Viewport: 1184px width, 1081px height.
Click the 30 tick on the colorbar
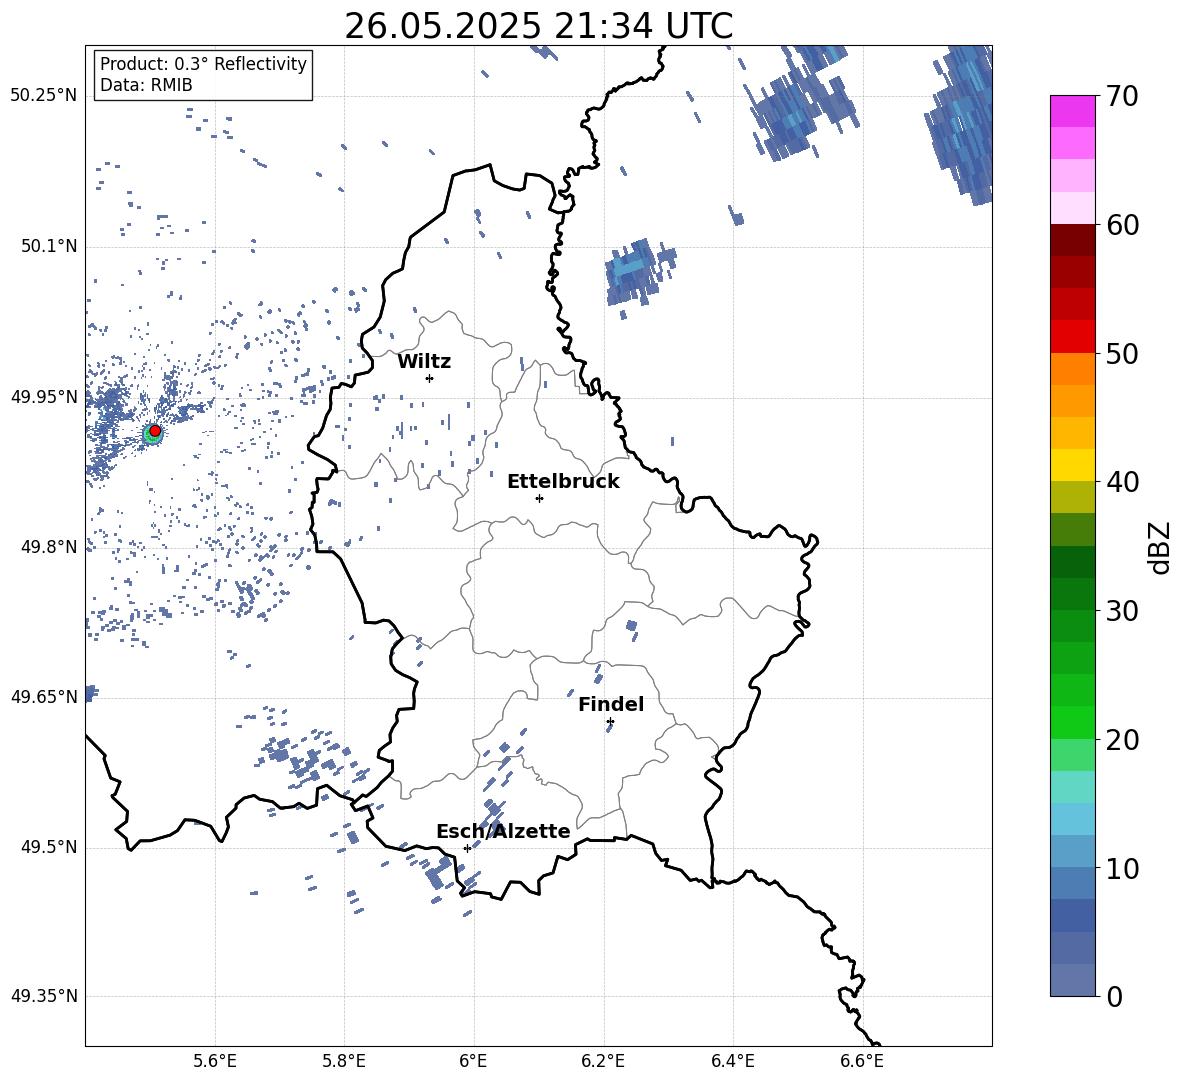[x=1122, y=611]
